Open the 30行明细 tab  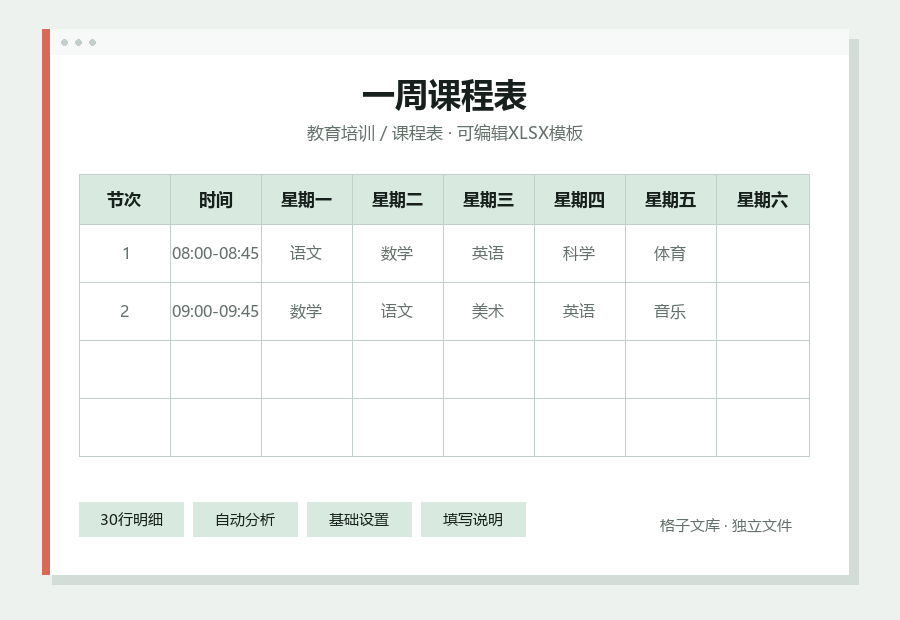tap(131, 520)
